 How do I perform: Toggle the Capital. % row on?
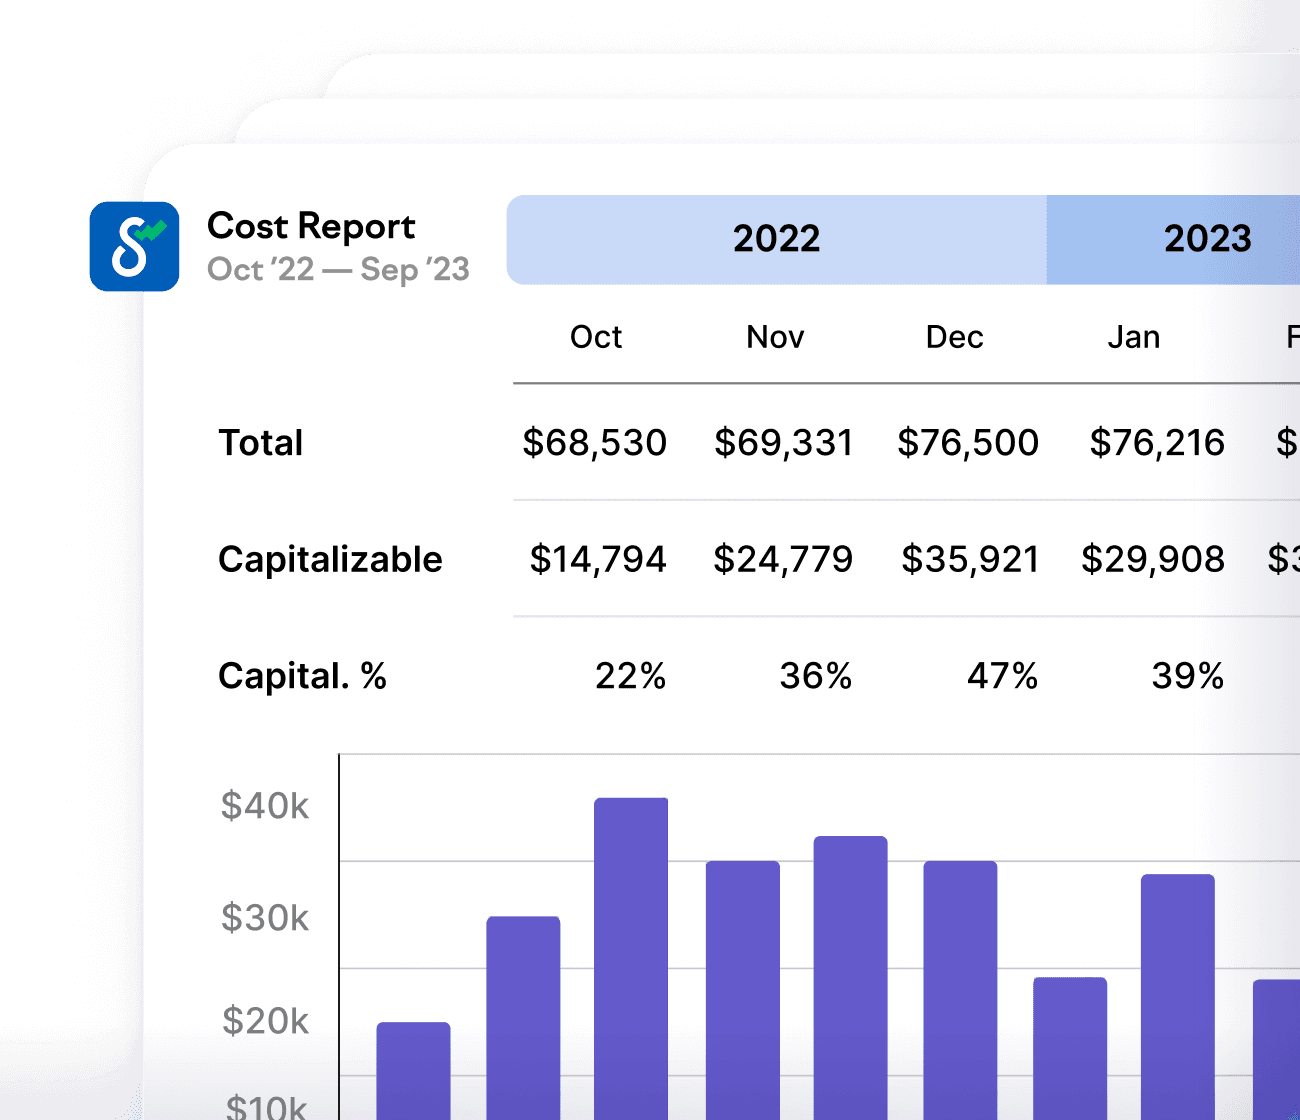(302, 676)
